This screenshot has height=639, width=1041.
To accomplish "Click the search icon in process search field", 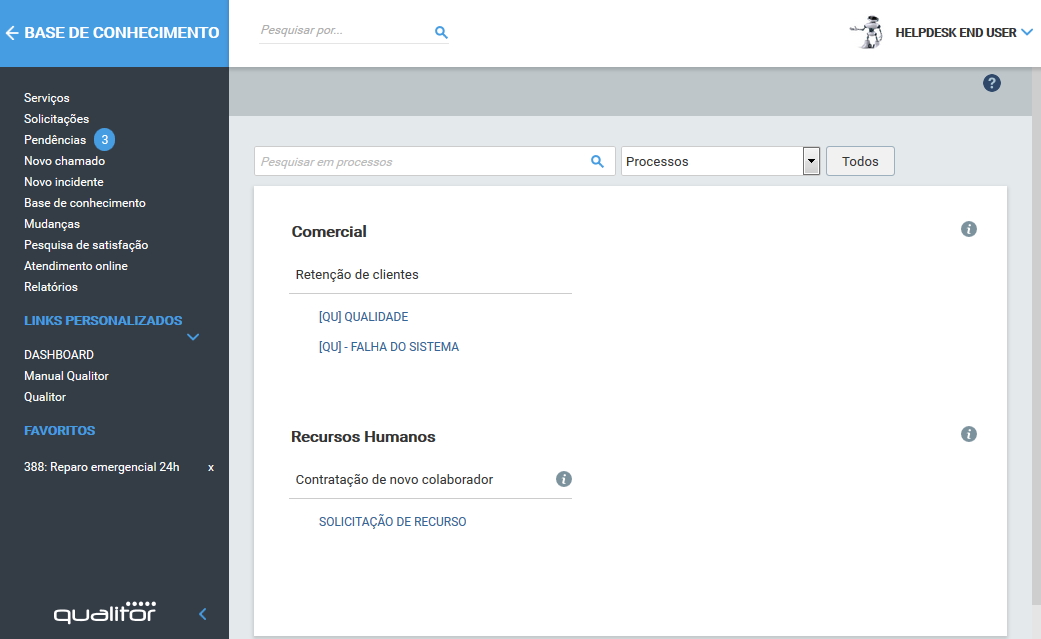I will coord(597,161).
